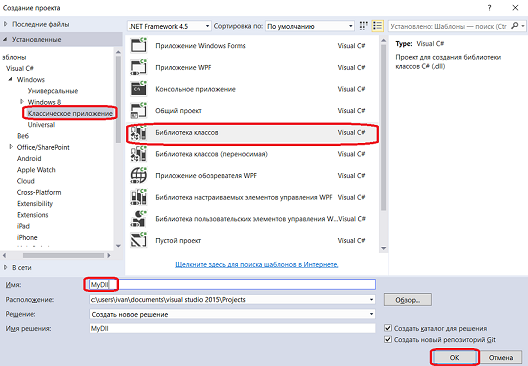
Task: Switch to medium icons list view
Action: point(377,26)
